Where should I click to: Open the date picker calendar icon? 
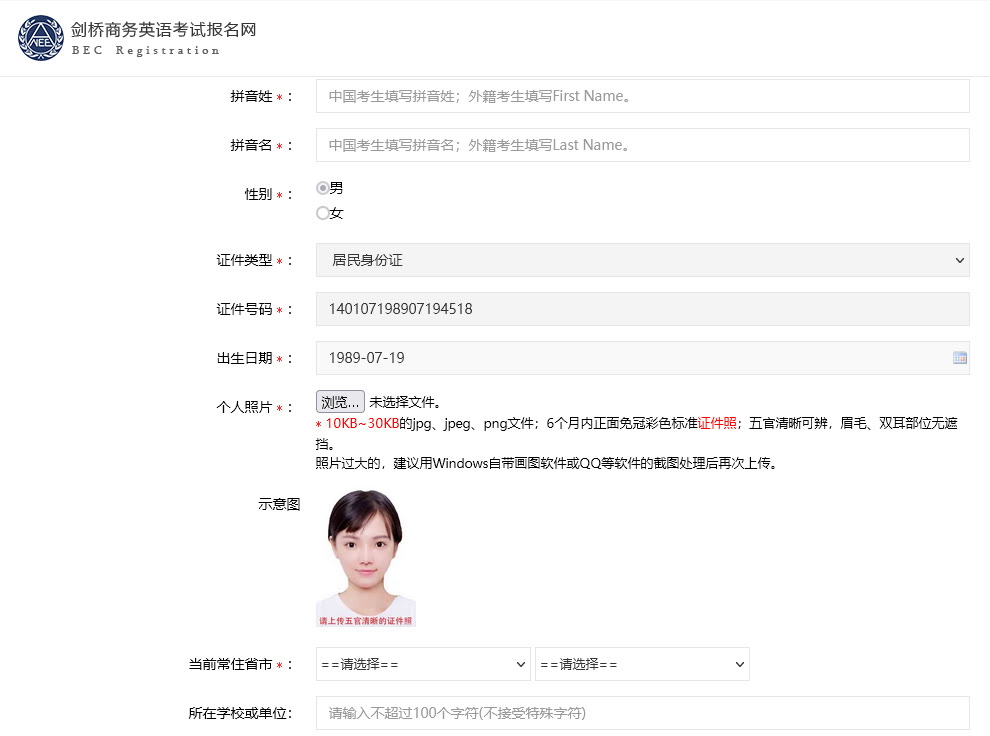959,358
